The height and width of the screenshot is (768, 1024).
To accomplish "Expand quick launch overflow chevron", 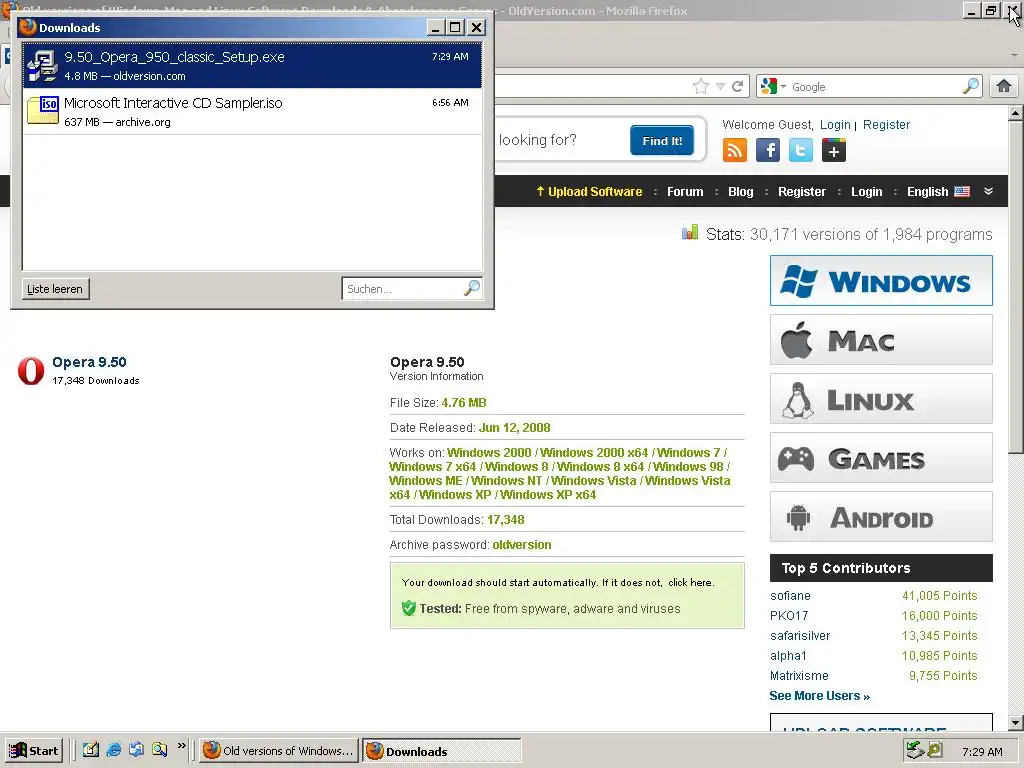I will [182, 746].
